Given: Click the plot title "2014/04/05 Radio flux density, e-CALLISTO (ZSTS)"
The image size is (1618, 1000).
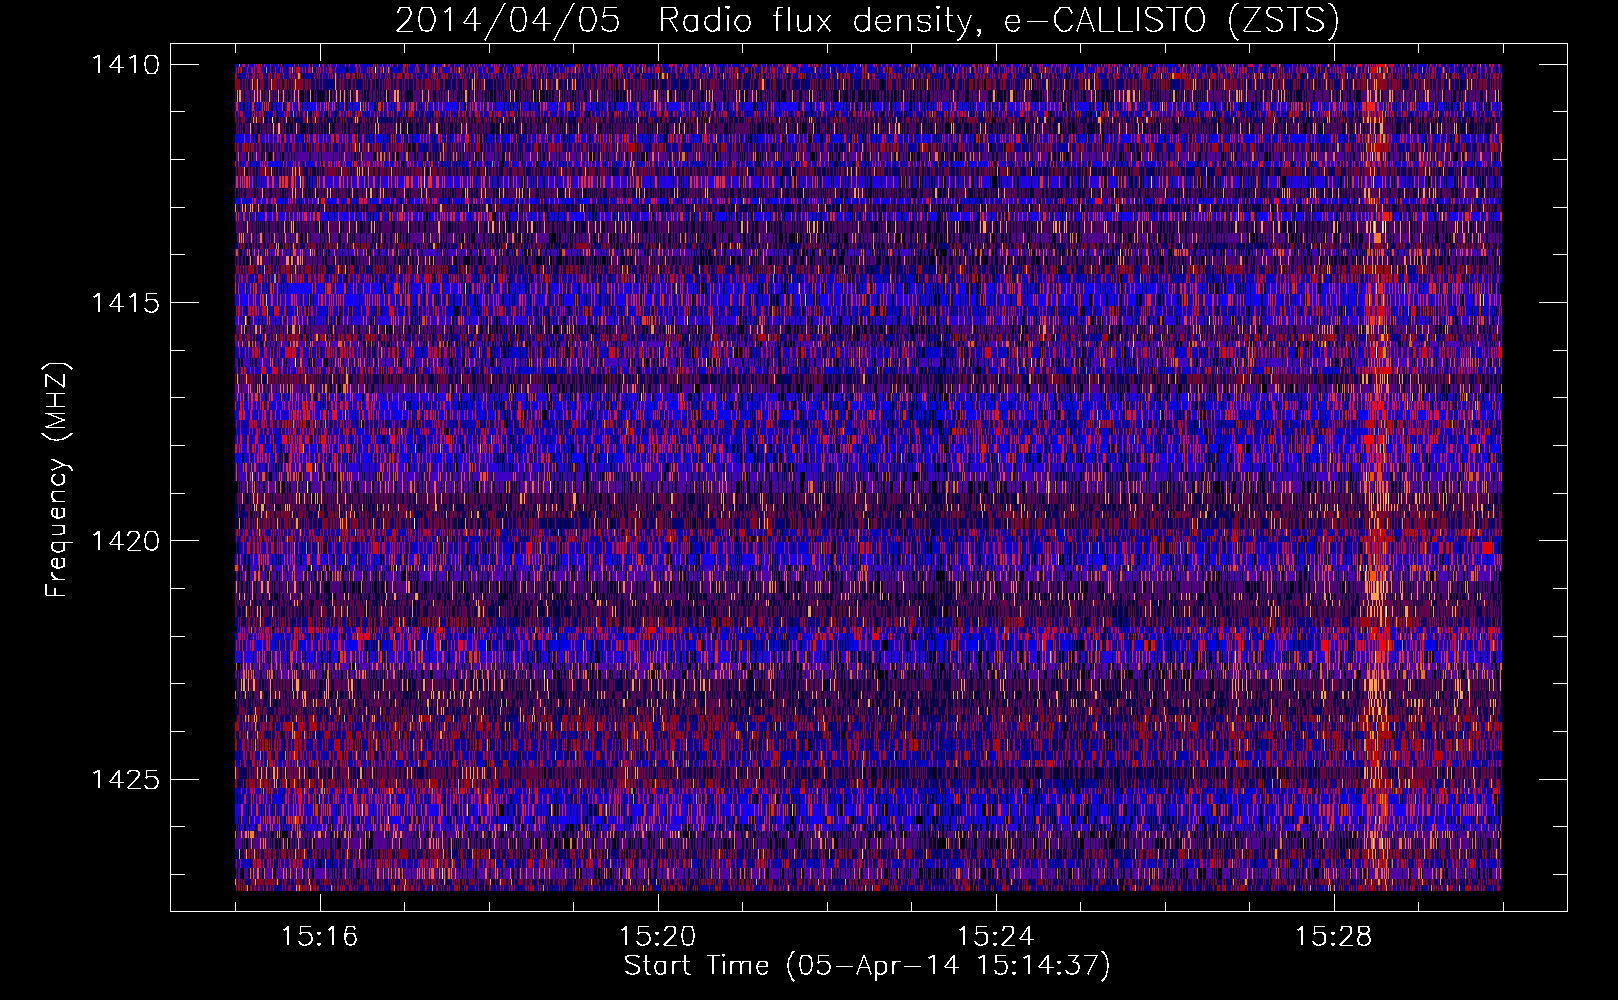Looking at the screenshot, I should [x=867, y=21].
